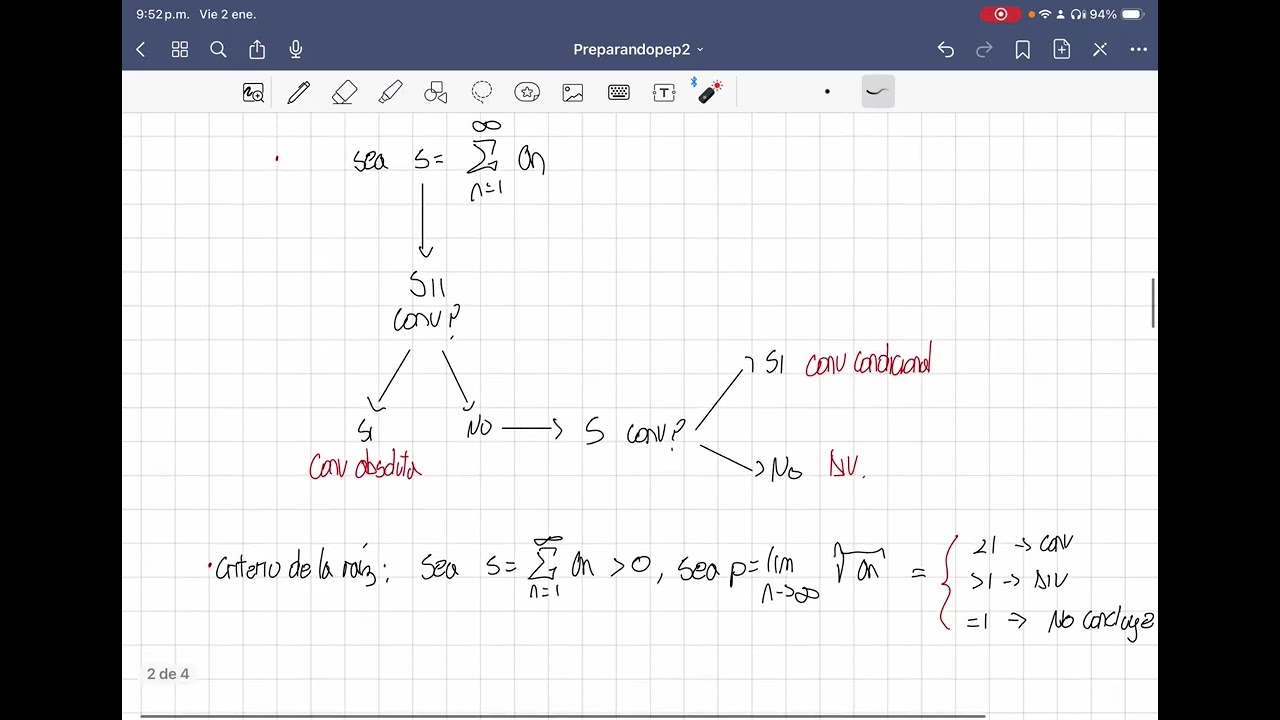This screenshot has width=1280, height=720.
Task: Tap the share/export icon
Action: coord(257,49)
